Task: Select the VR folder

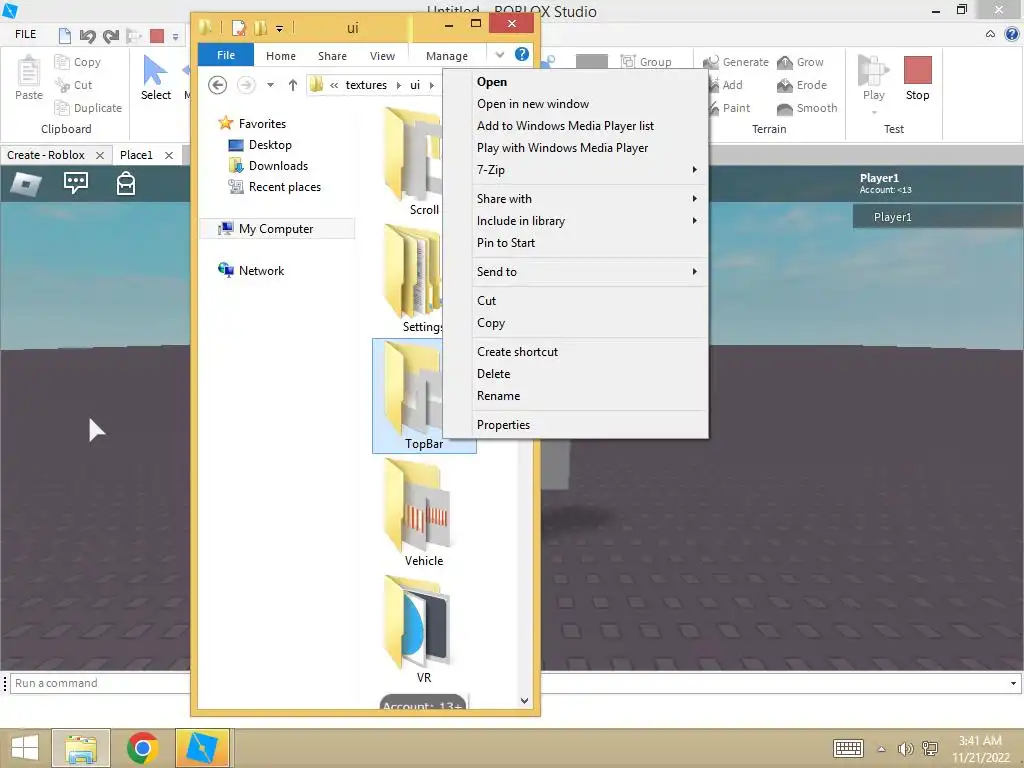Action: [x=424, y=630]
